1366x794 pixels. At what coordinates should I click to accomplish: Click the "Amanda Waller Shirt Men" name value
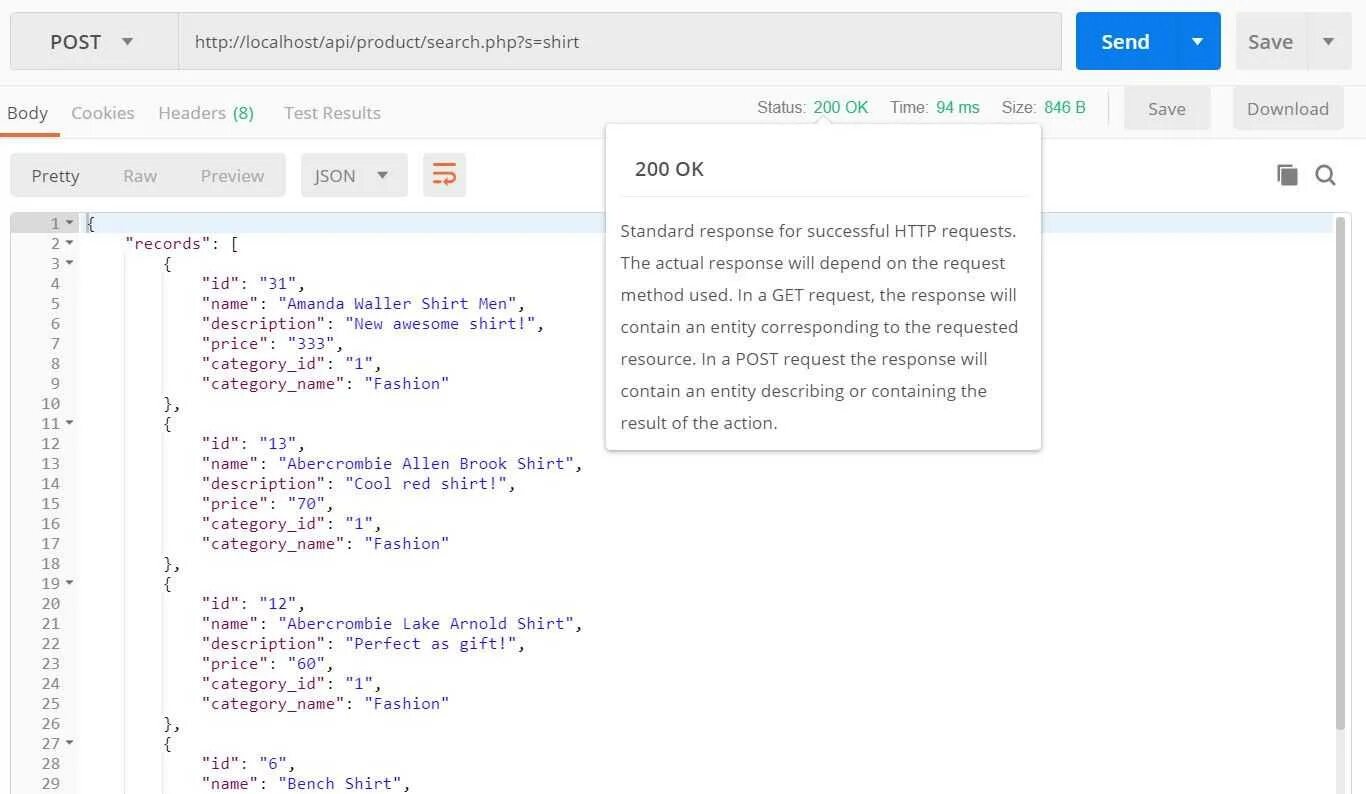398,303
